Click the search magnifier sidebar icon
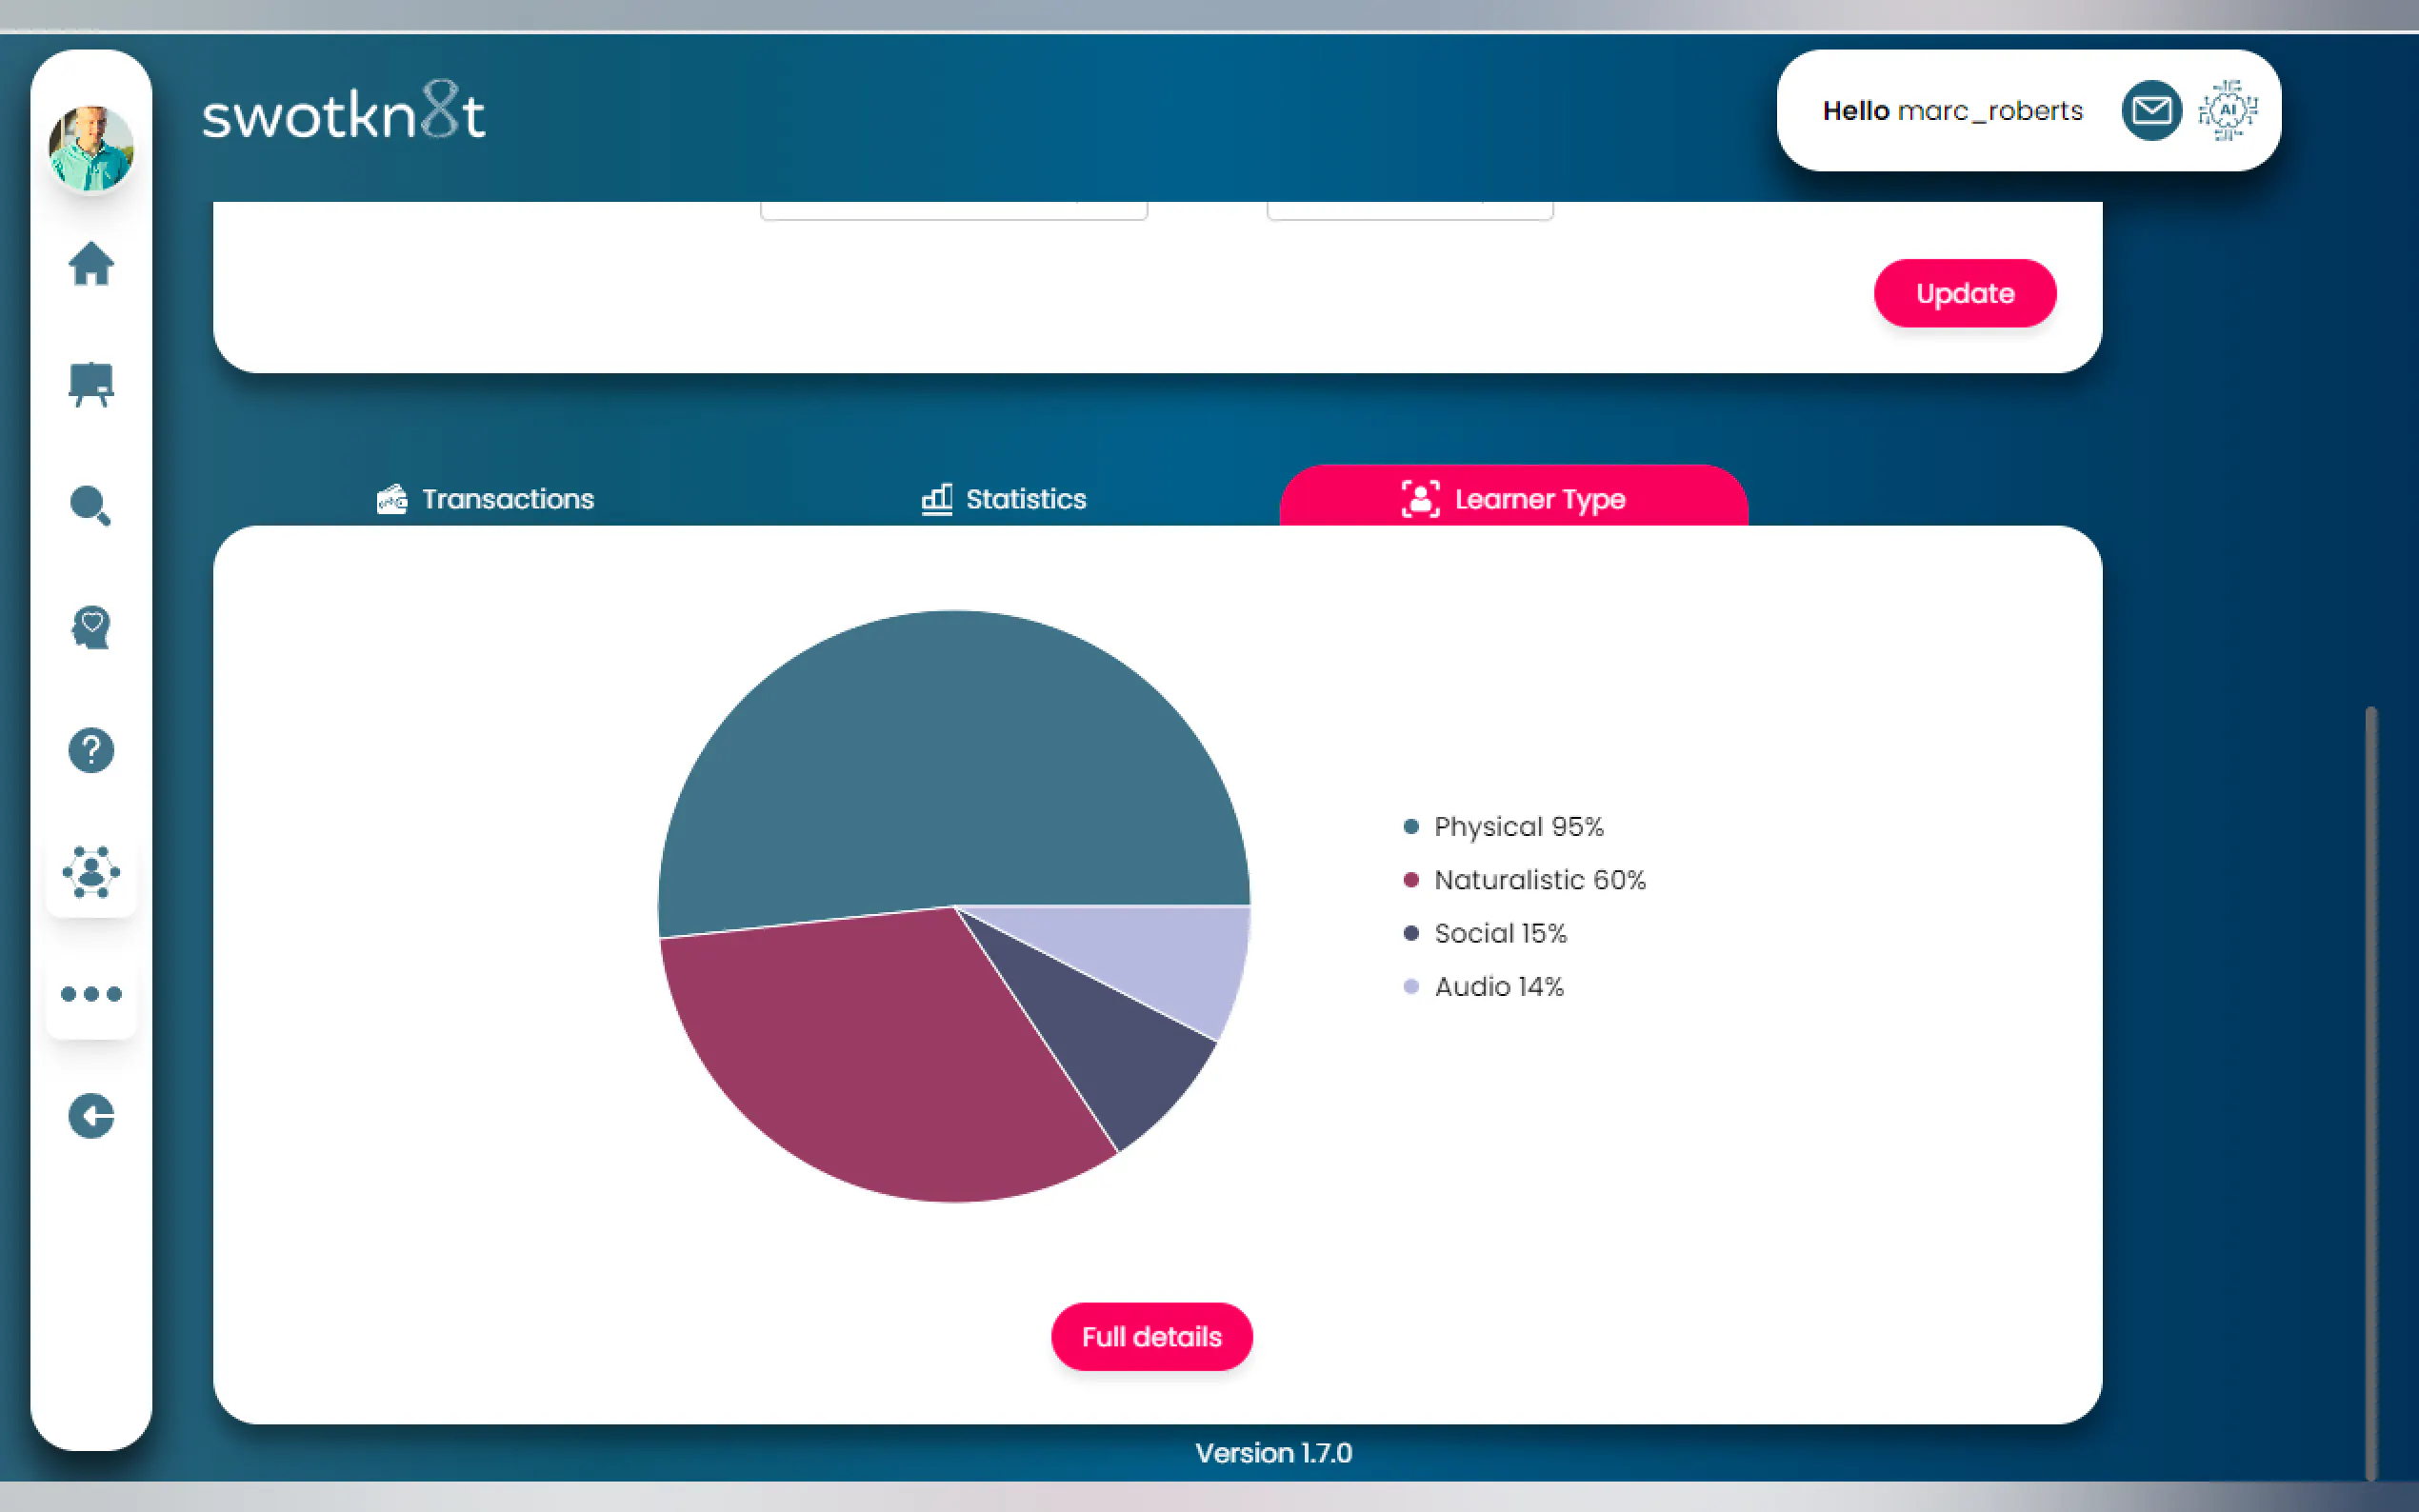 point(91,506)
